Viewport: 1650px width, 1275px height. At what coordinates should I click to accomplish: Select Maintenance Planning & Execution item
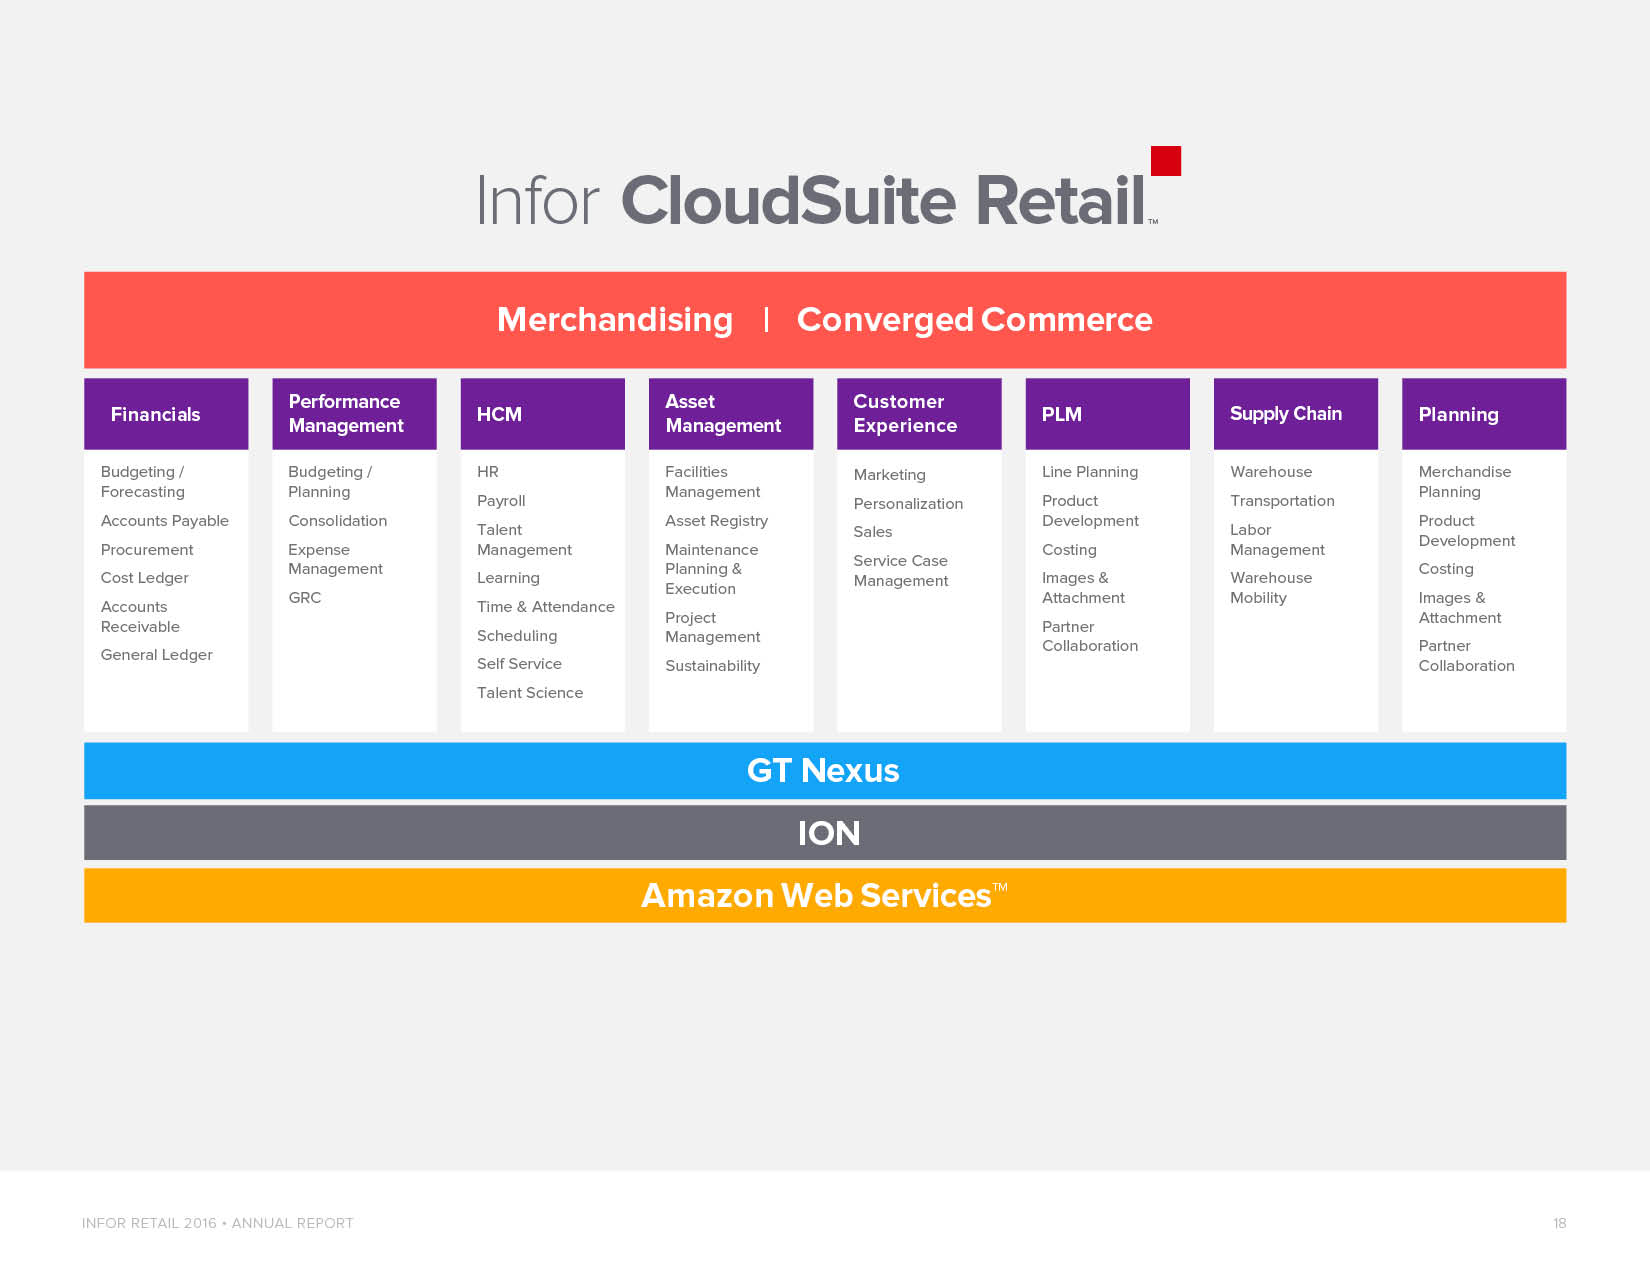pos(712,569)
